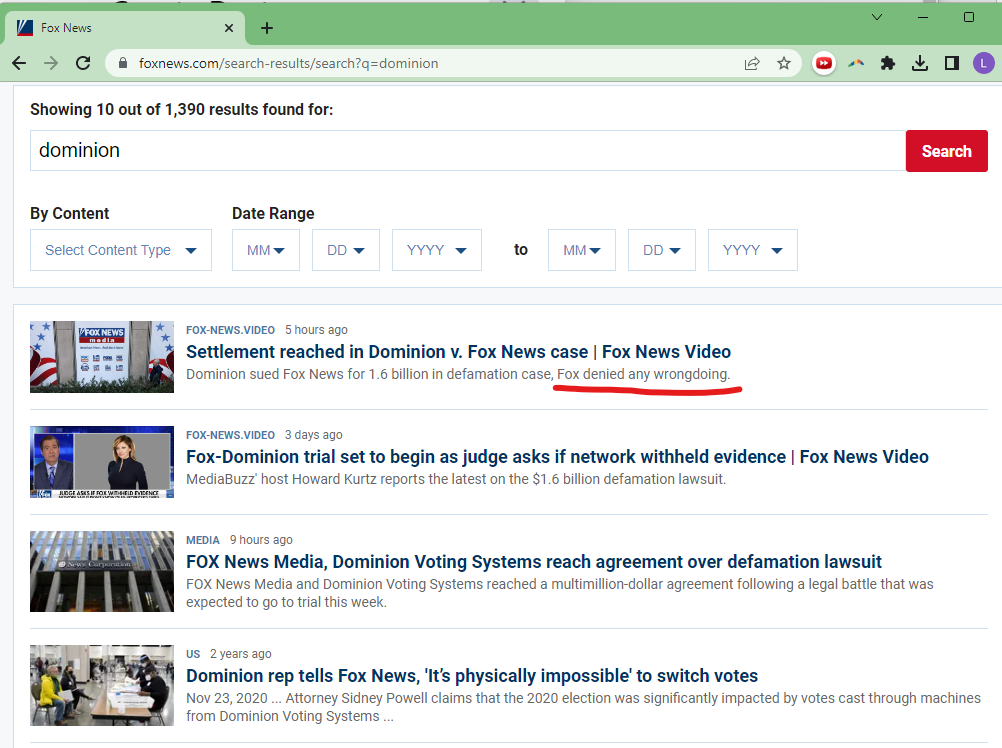Open FOX News Media, Dominion agreement headline
The image size is (1002, 748).
[x=534, y=562]
